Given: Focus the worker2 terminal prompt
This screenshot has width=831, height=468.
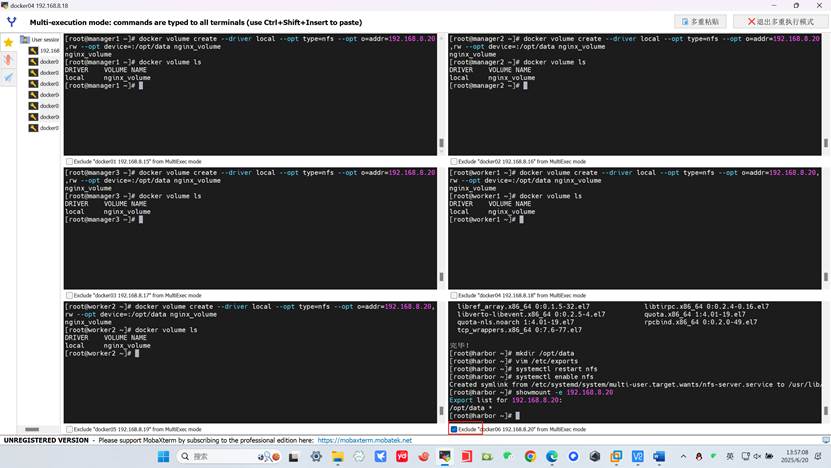Looking at the screenshot, I should [102, 354].
